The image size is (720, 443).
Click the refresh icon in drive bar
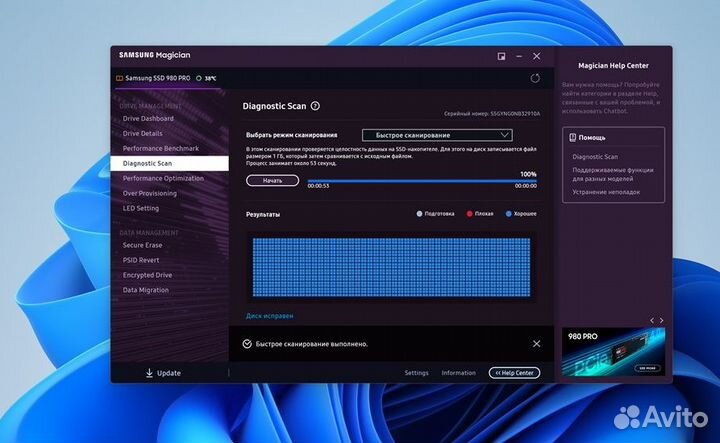click(x=535, y=78)
